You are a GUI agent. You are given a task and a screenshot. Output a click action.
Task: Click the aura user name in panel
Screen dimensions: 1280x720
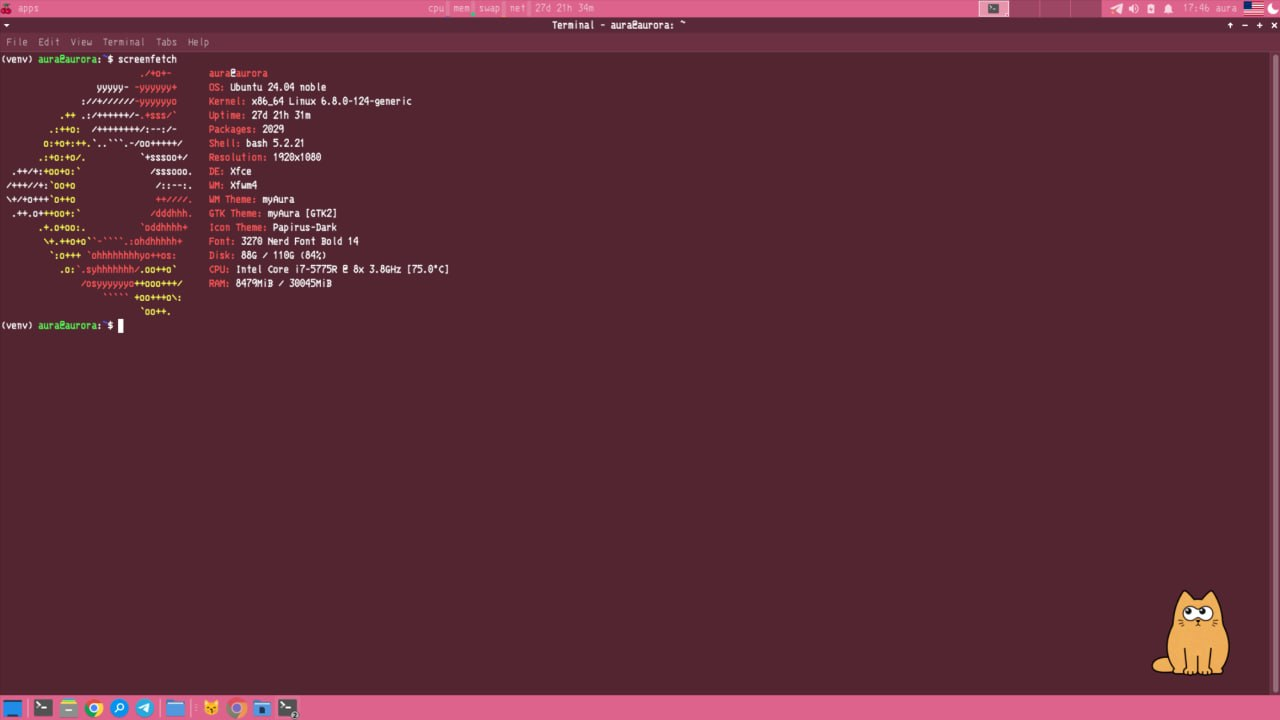(x=1226, y=8)
